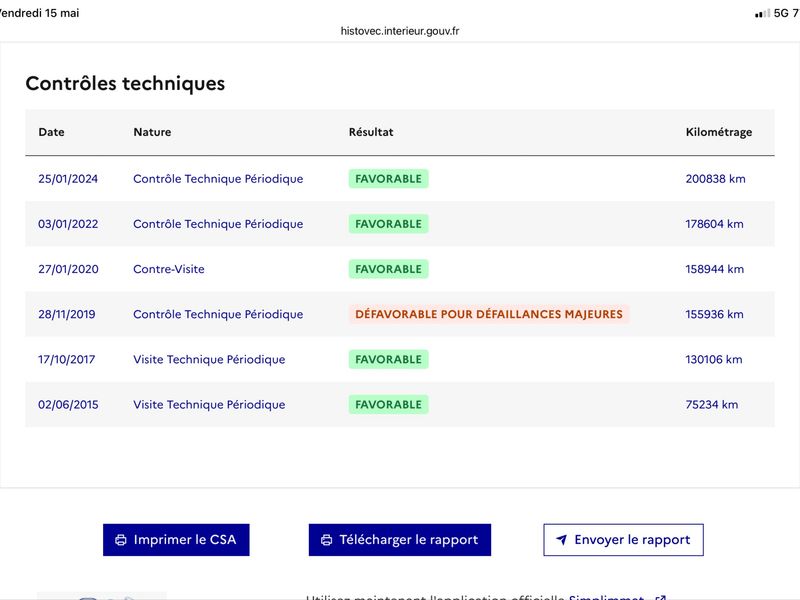
Task: Send the report using Envoyer le rapport
Action: [623, 540]
